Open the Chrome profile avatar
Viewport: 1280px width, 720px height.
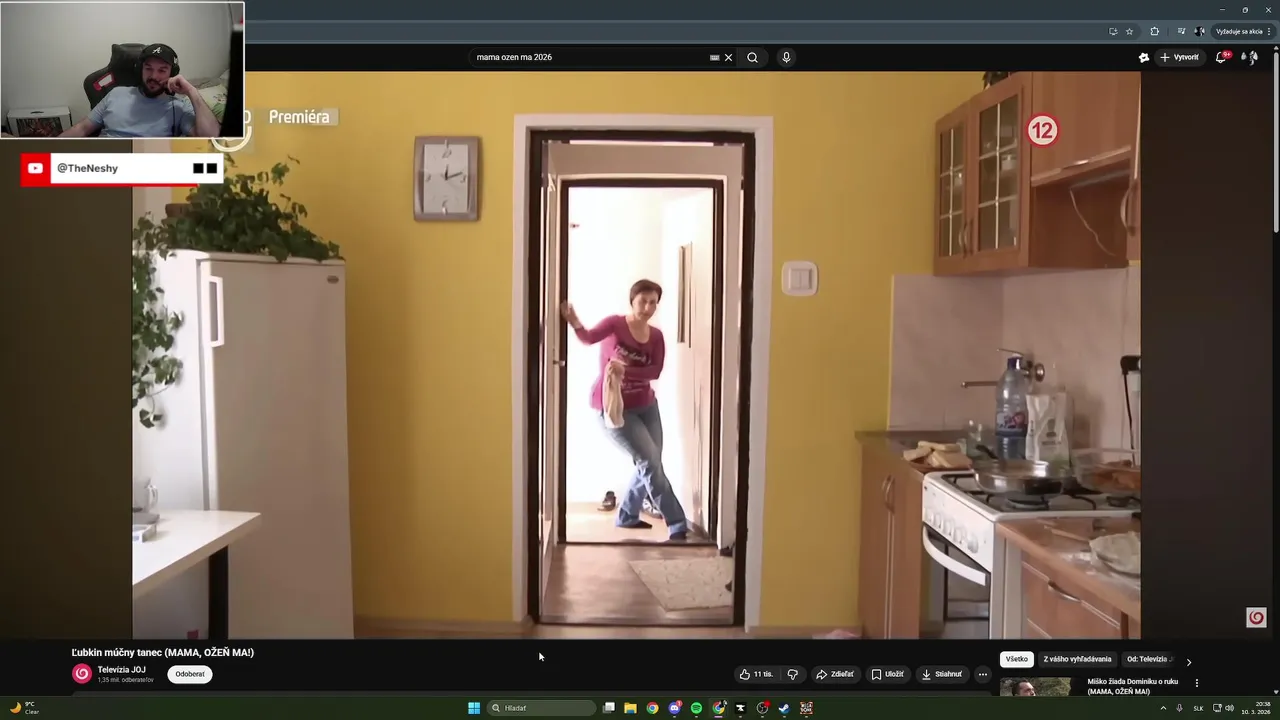point(1199,31)
